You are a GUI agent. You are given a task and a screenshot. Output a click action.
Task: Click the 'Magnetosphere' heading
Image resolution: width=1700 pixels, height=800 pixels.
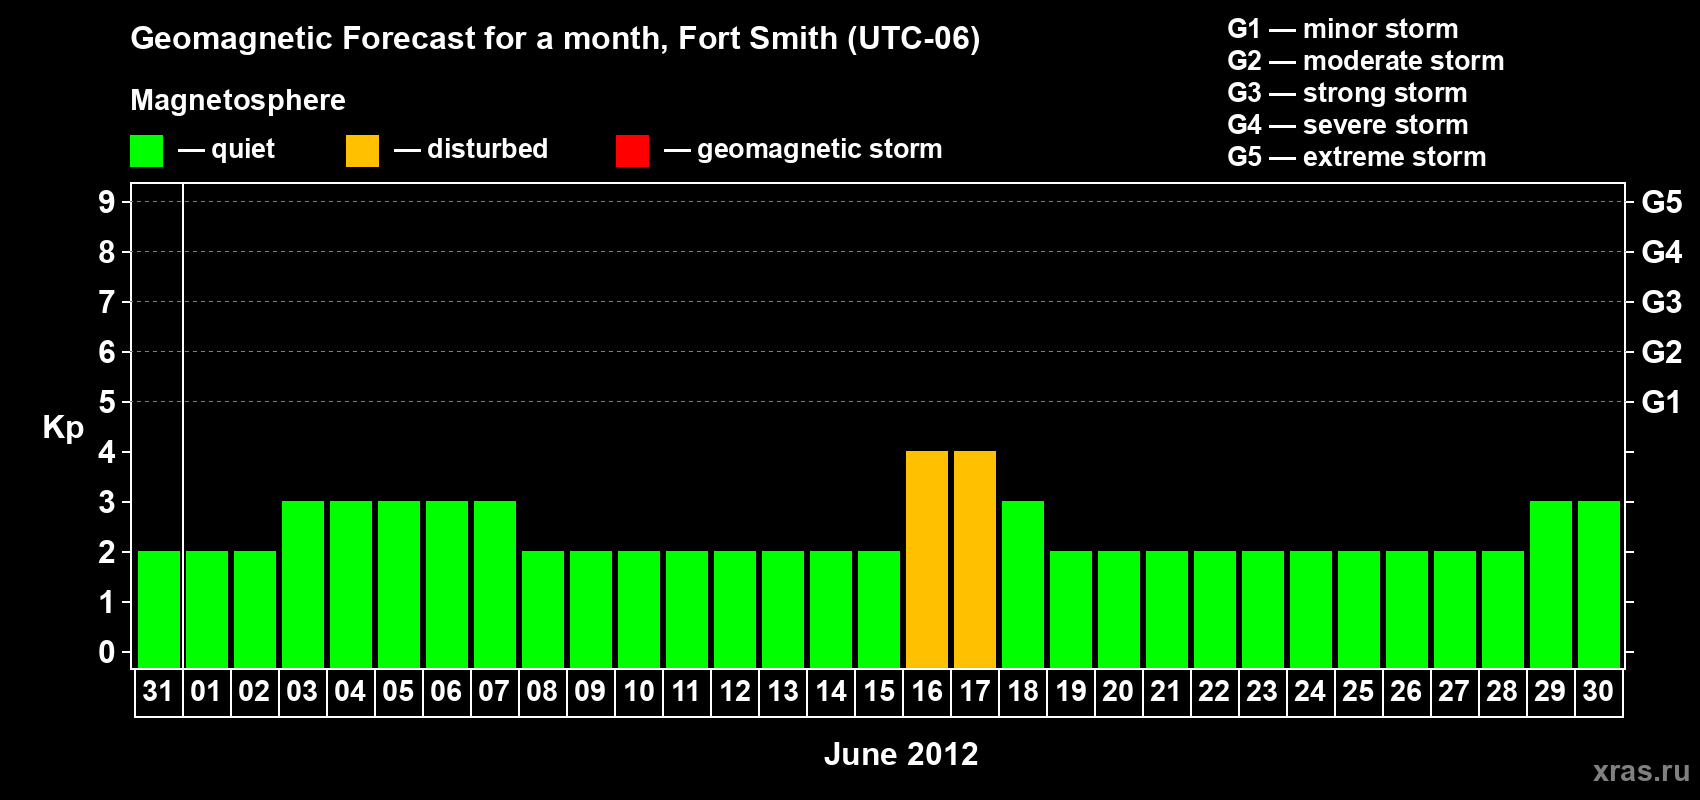coord(238,100)
